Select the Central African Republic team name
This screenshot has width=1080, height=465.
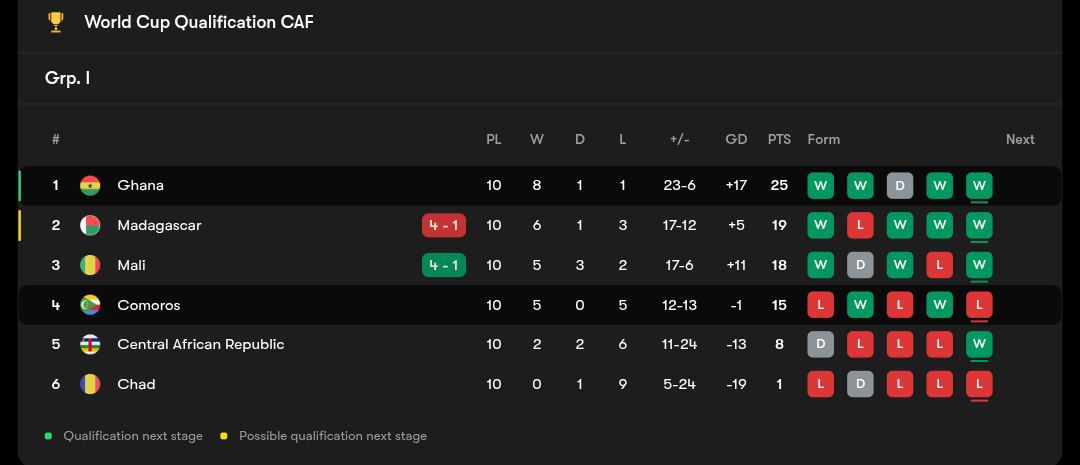[x=200, y=345]
